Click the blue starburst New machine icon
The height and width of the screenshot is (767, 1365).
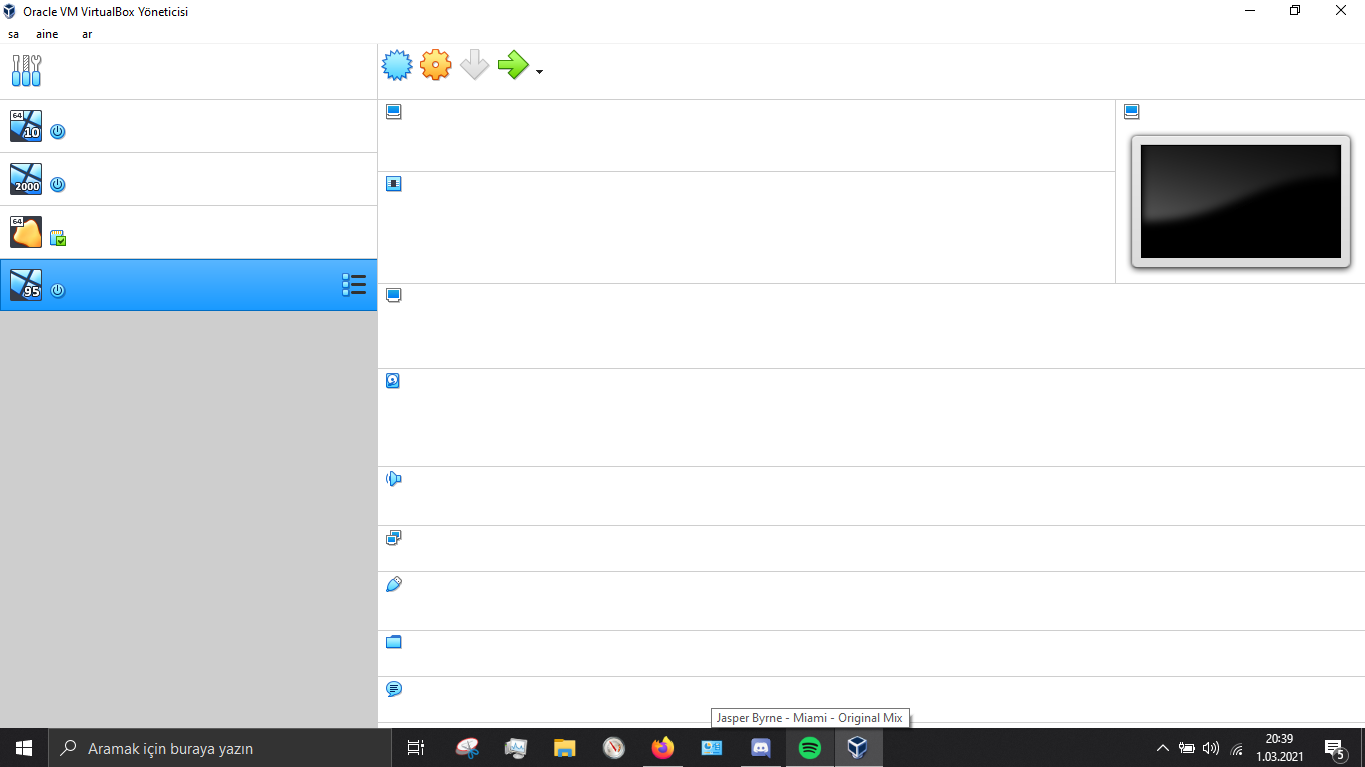pos(397,66)
